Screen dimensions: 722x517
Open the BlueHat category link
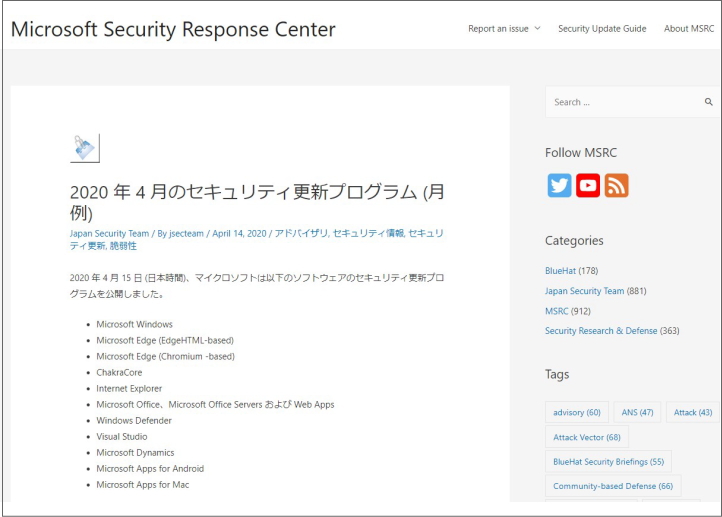click(560, 271)
